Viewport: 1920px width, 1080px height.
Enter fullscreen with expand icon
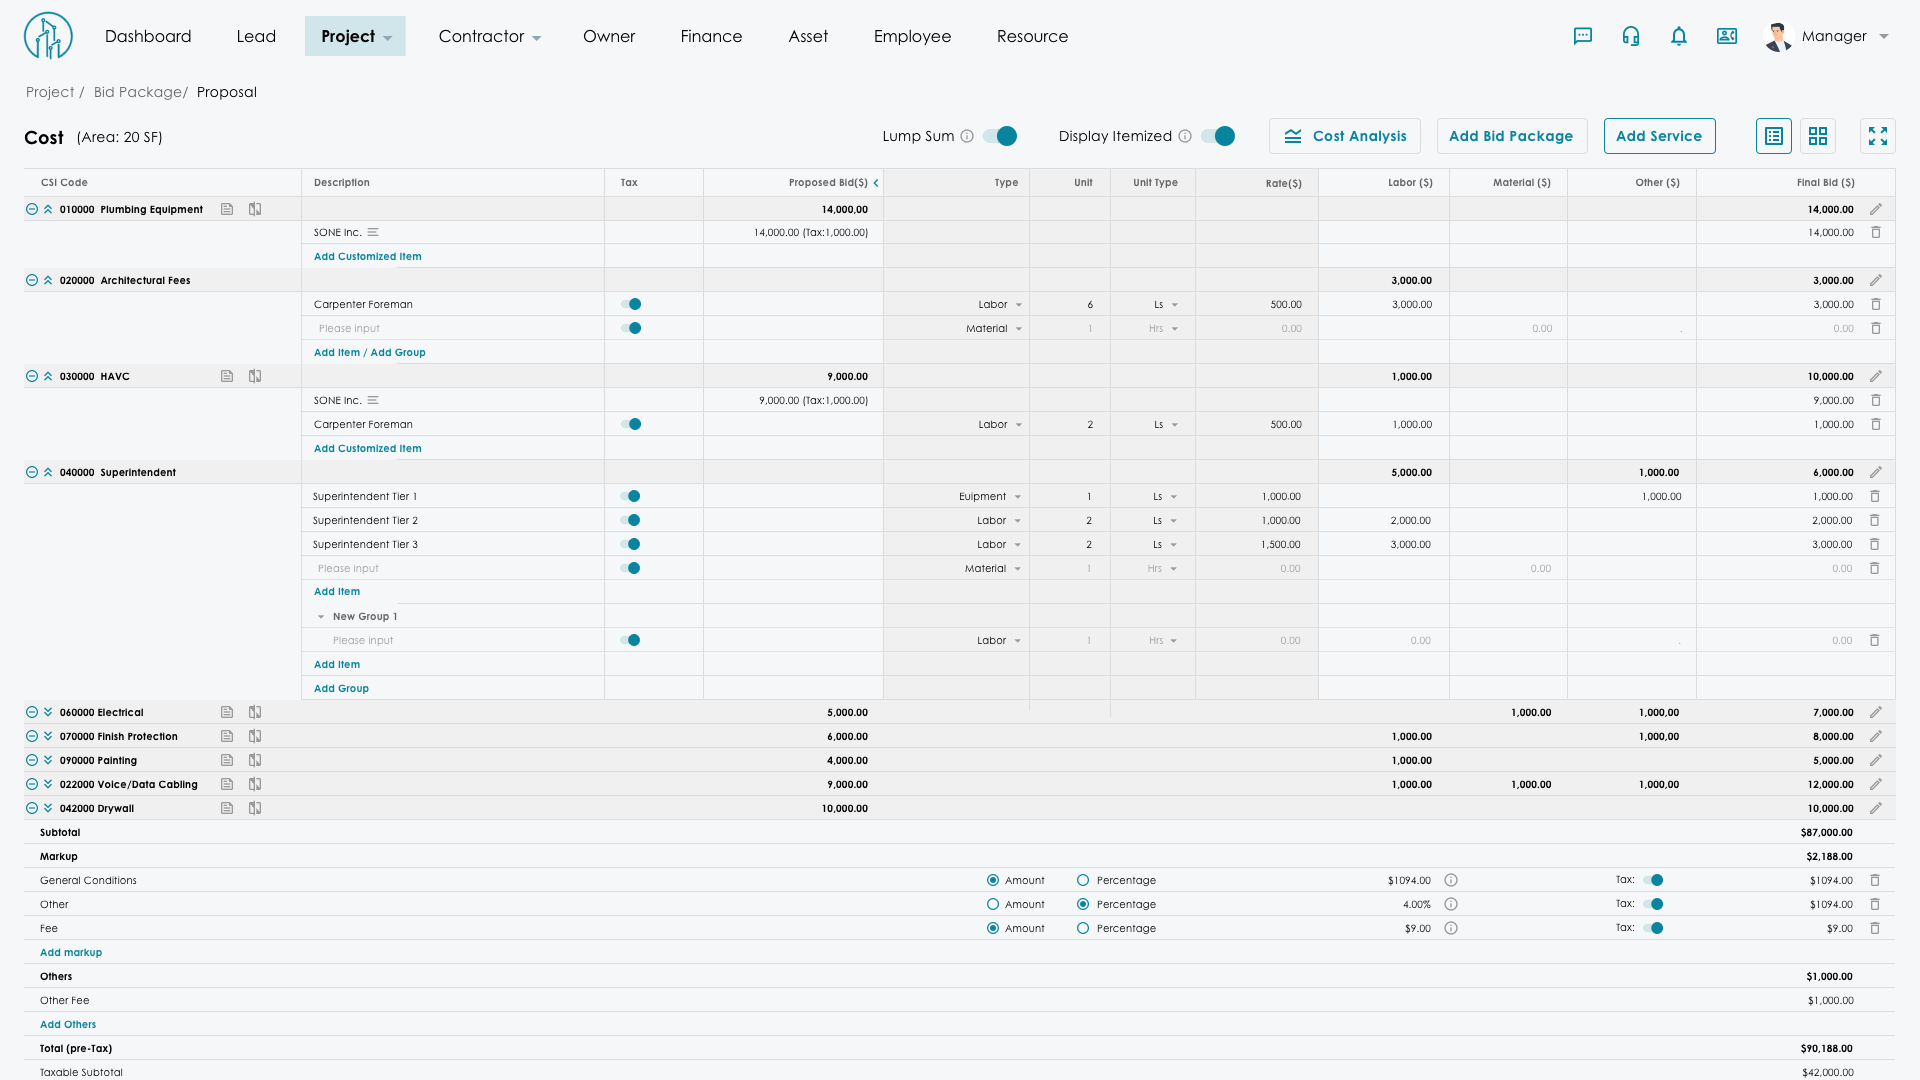pyautogui.click(x=1878, y=136)
